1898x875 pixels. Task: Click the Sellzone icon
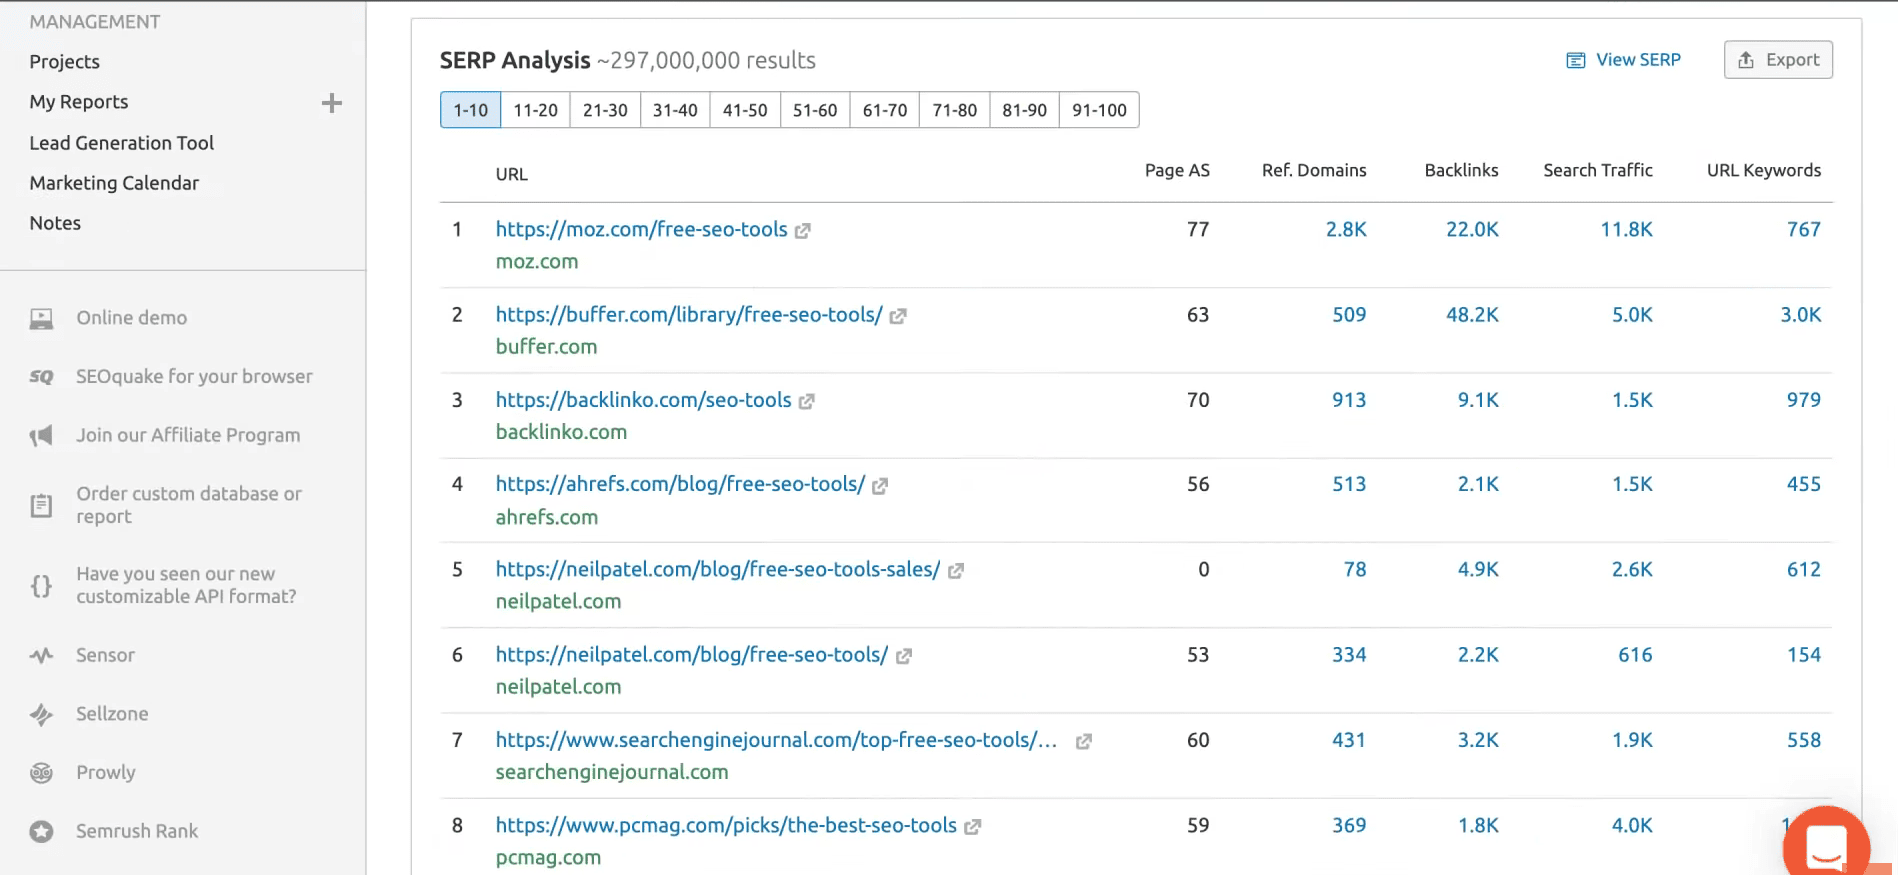[41, 714]
